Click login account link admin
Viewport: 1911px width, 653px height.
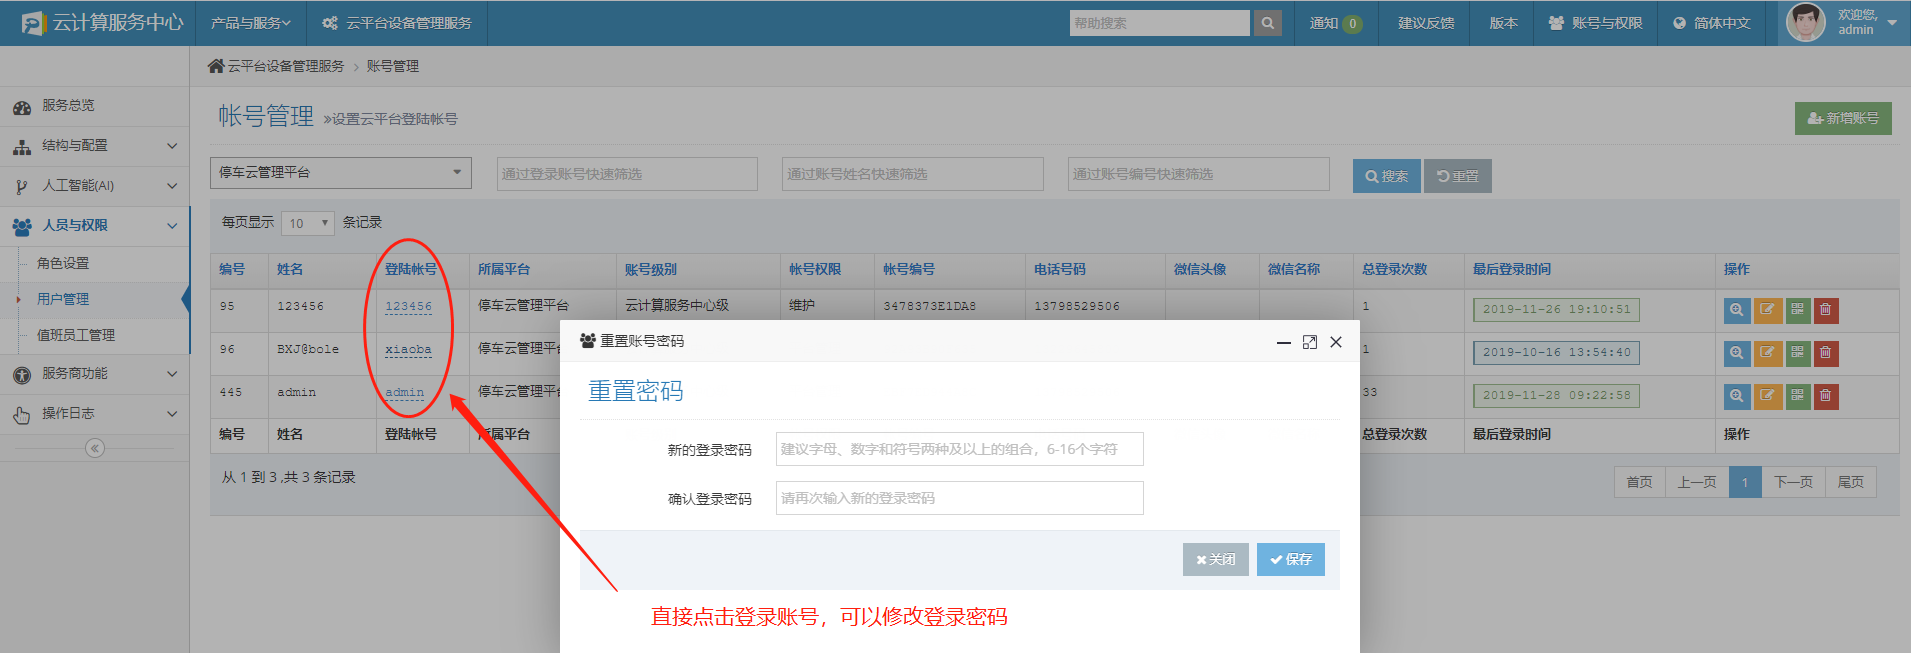tap(404, 393)
